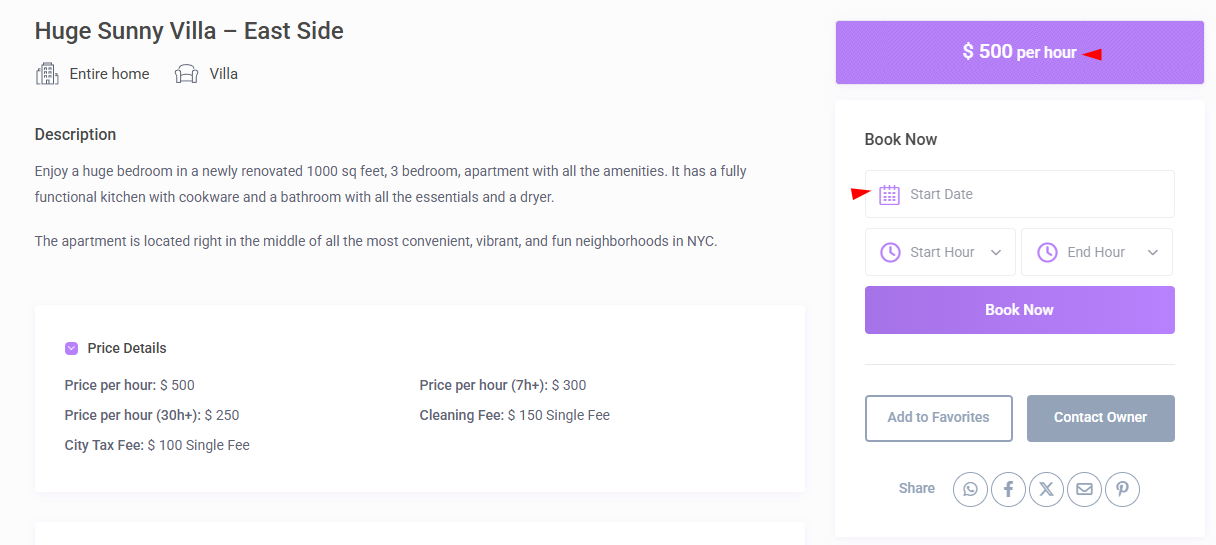Click the Huge Sunny Villa title
The width and height of the screenshot is (1216, 545).
pyautogui.click(x=189, y=31)
